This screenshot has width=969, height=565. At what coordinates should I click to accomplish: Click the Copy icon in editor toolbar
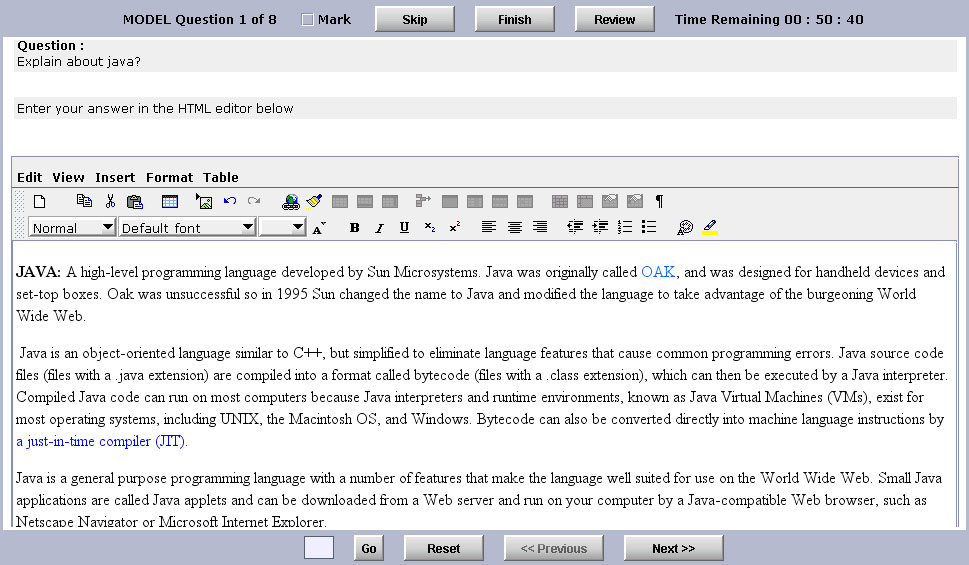coord(84,201)
